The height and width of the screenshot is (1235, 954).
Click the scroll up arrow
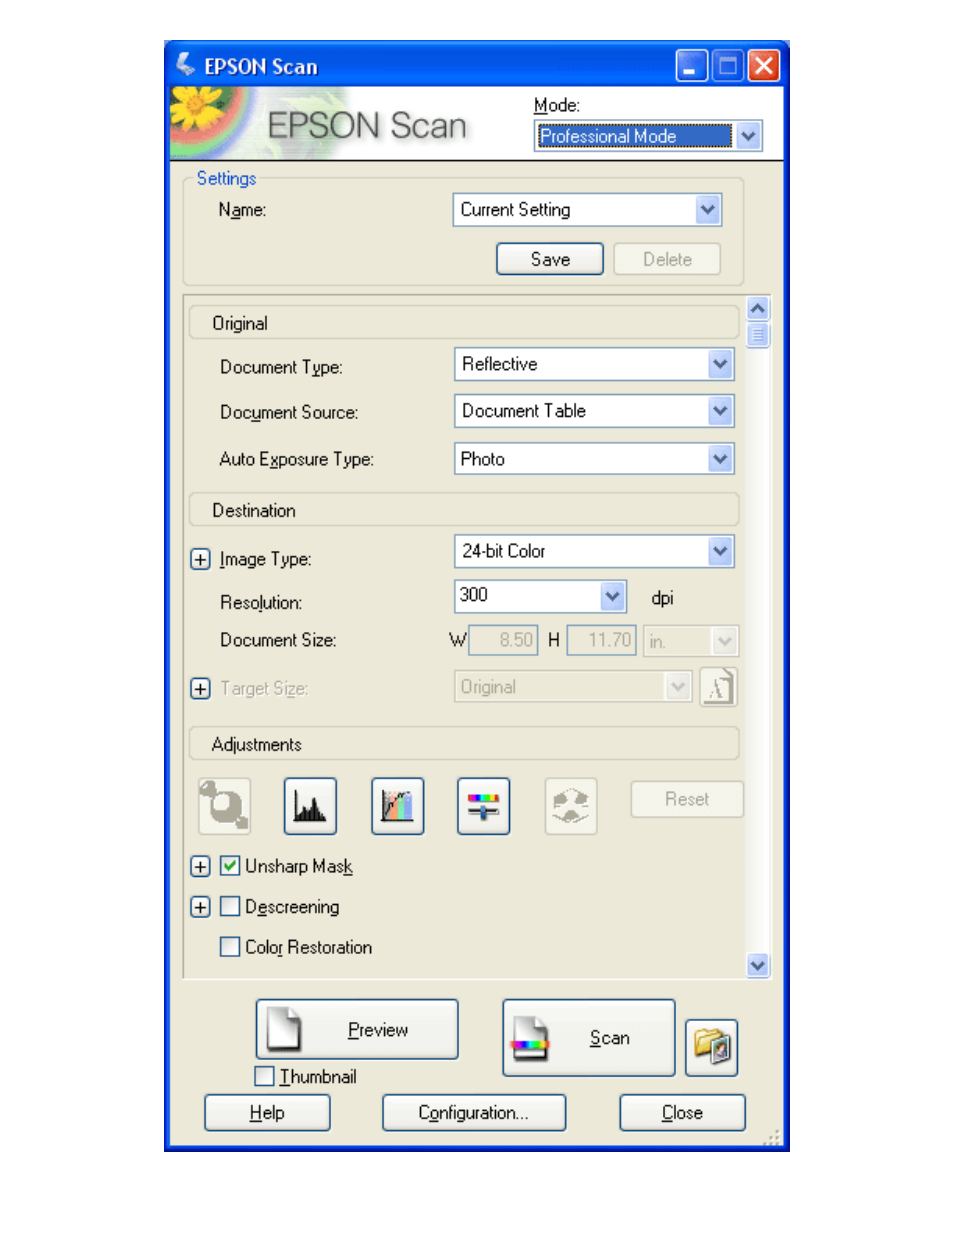[x=758, y=309]
